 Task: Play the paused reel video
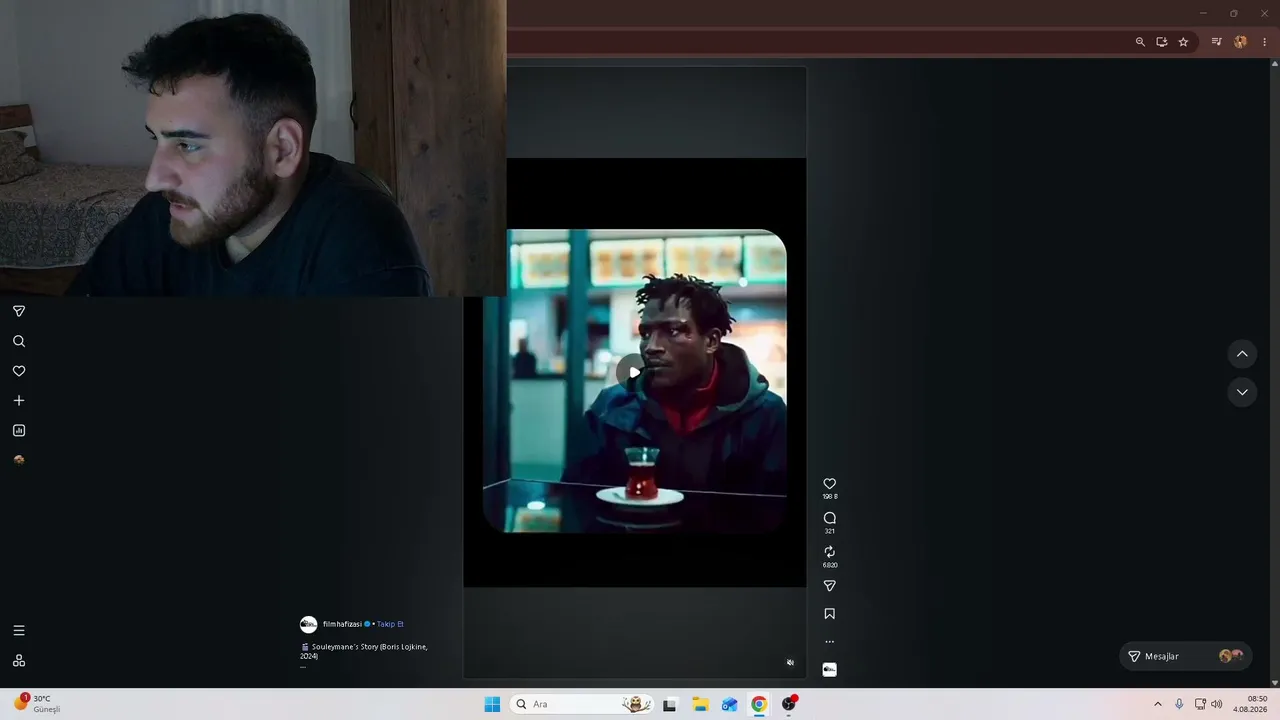click(633, 372)
